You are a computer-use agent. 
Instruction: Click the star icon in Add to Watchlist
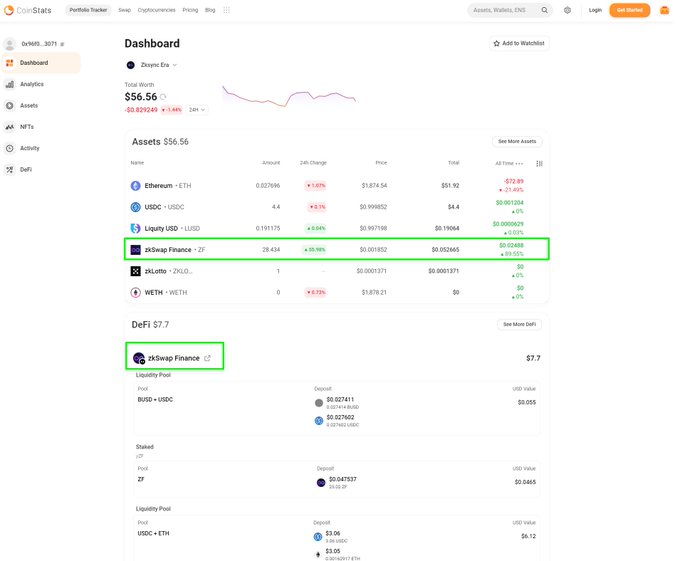497,43
